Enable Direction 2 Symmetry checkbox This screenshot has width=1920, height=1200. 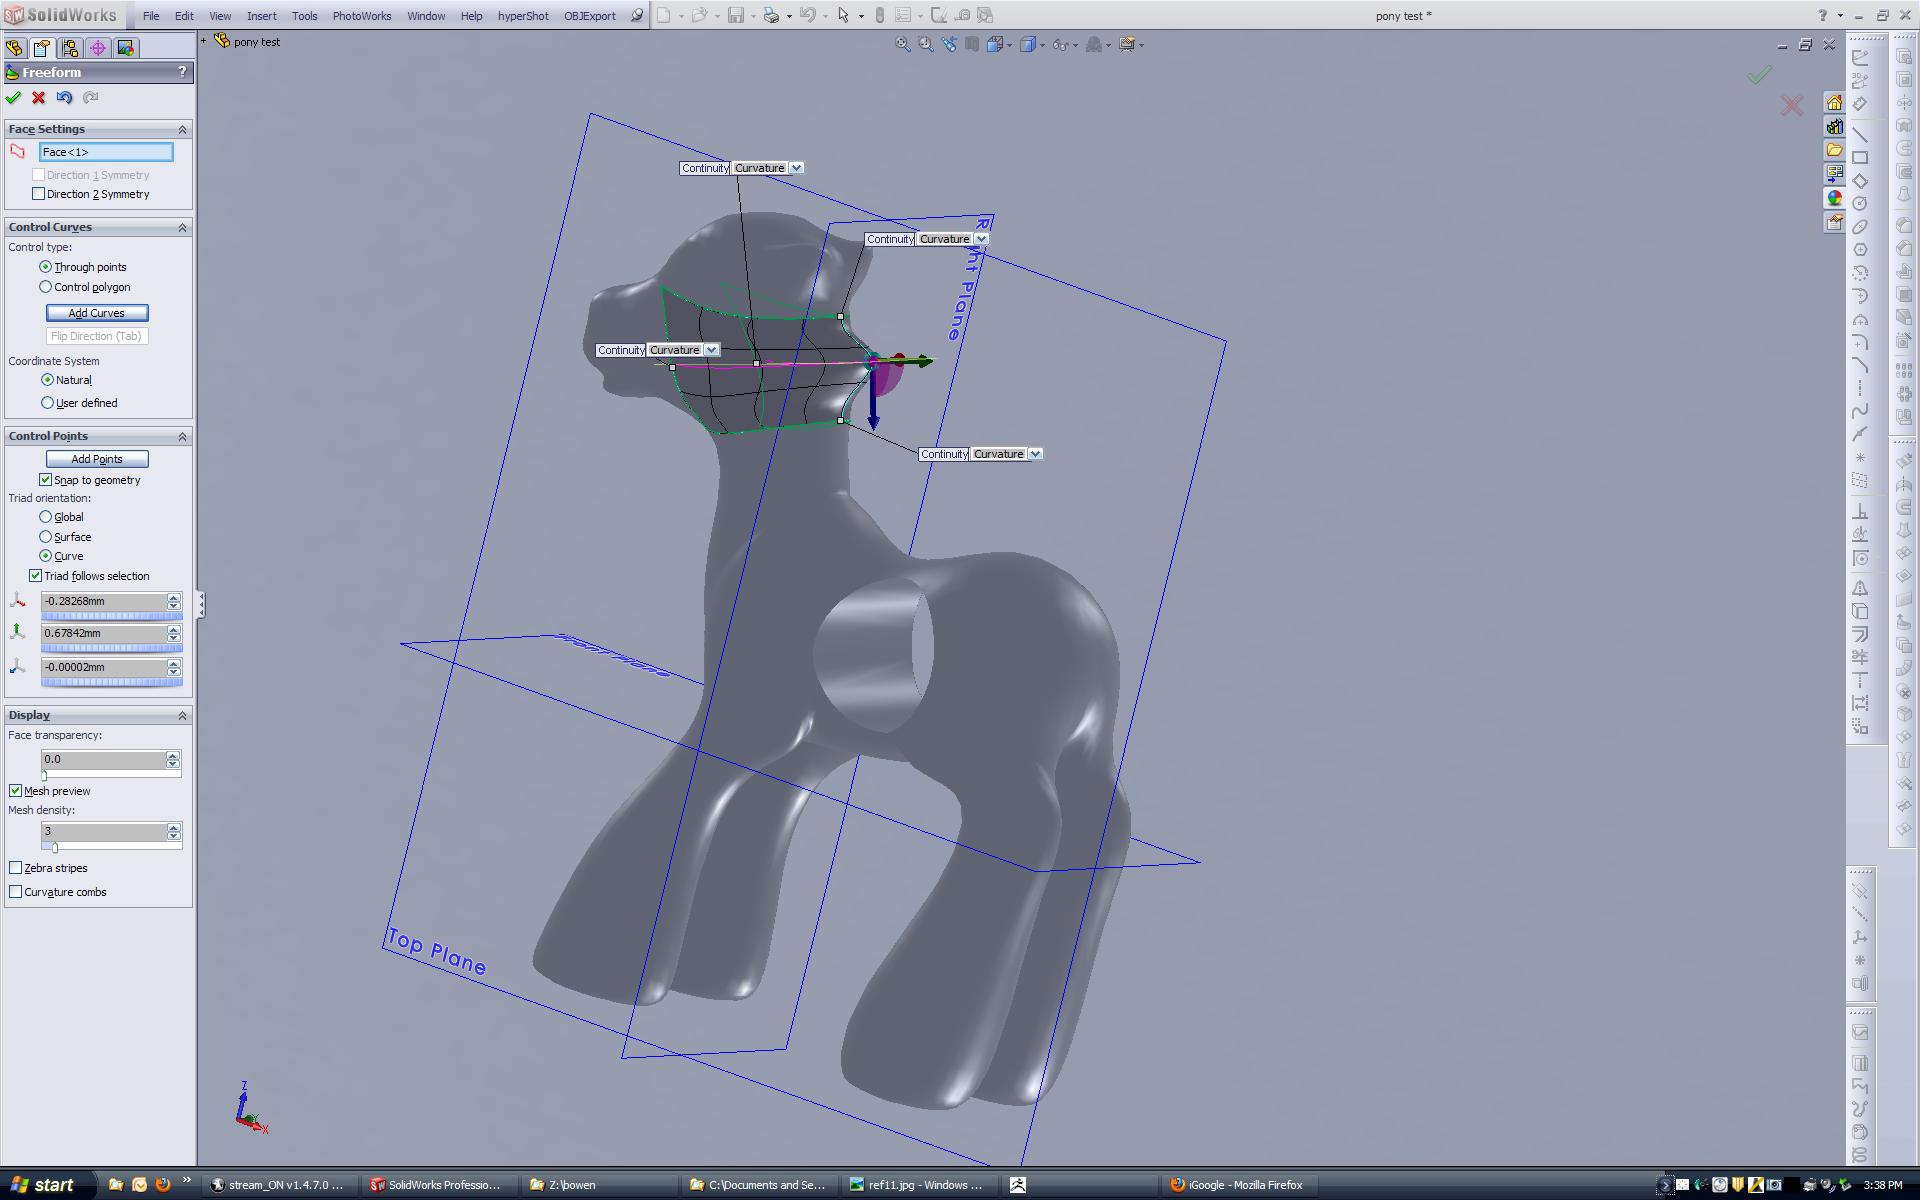[39, 194]
